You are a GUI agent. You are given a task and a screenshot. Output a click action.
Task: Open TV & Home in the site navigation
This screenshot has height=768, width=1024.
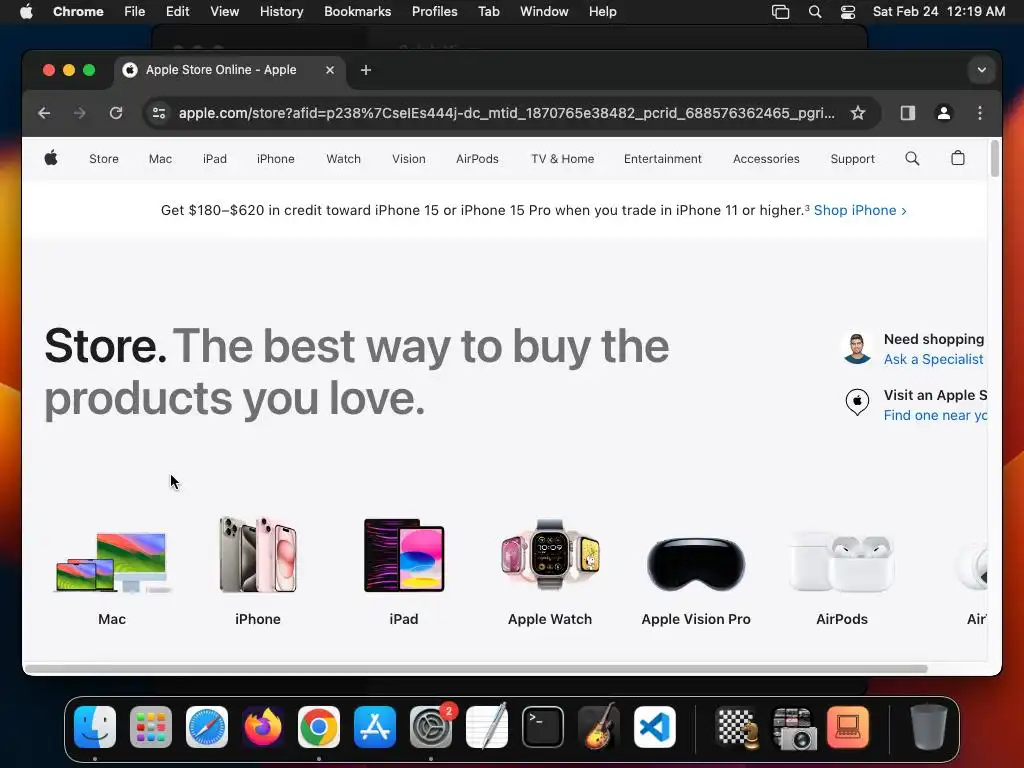(x=562, y=159)
